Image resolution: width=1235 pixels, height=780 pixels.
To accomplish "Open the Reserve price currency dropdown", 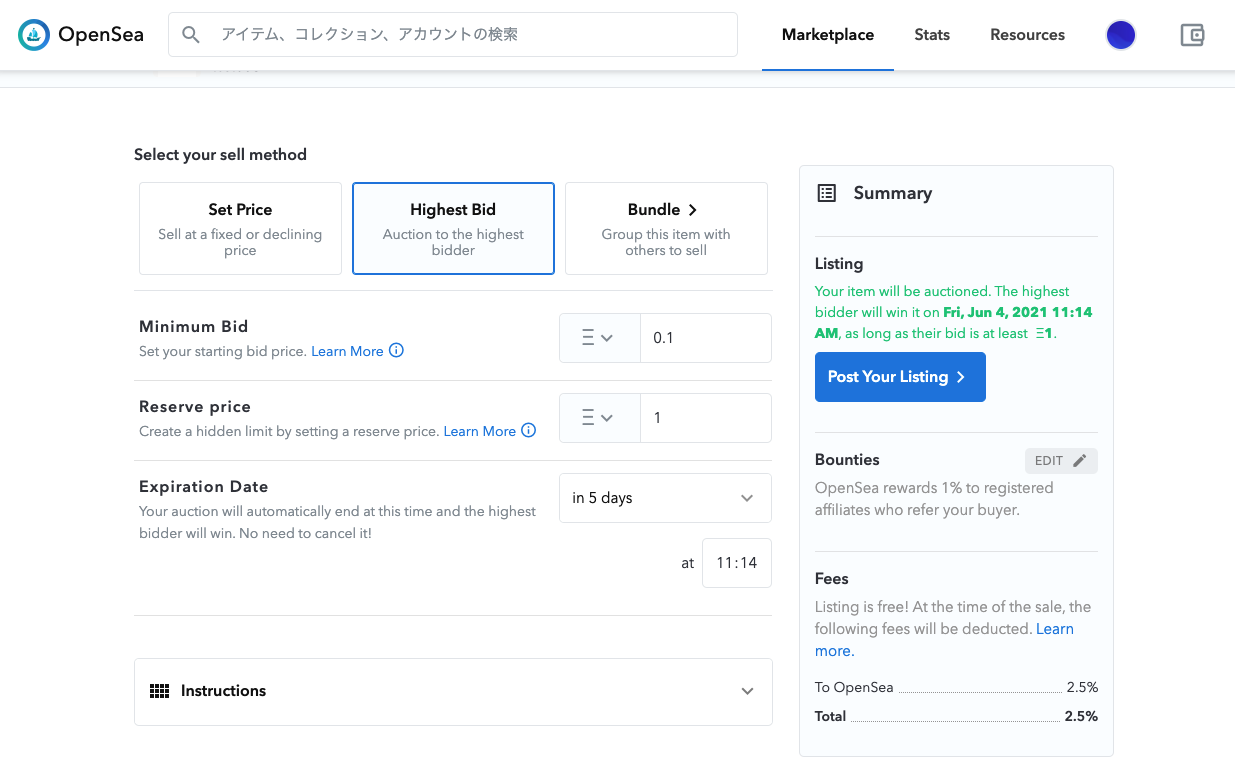I will tap(599, 418).
